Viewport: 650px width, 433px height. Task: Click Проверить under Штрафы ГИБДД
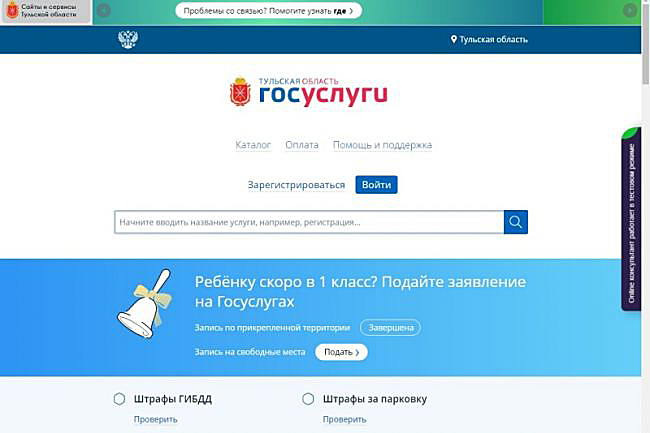155,419
